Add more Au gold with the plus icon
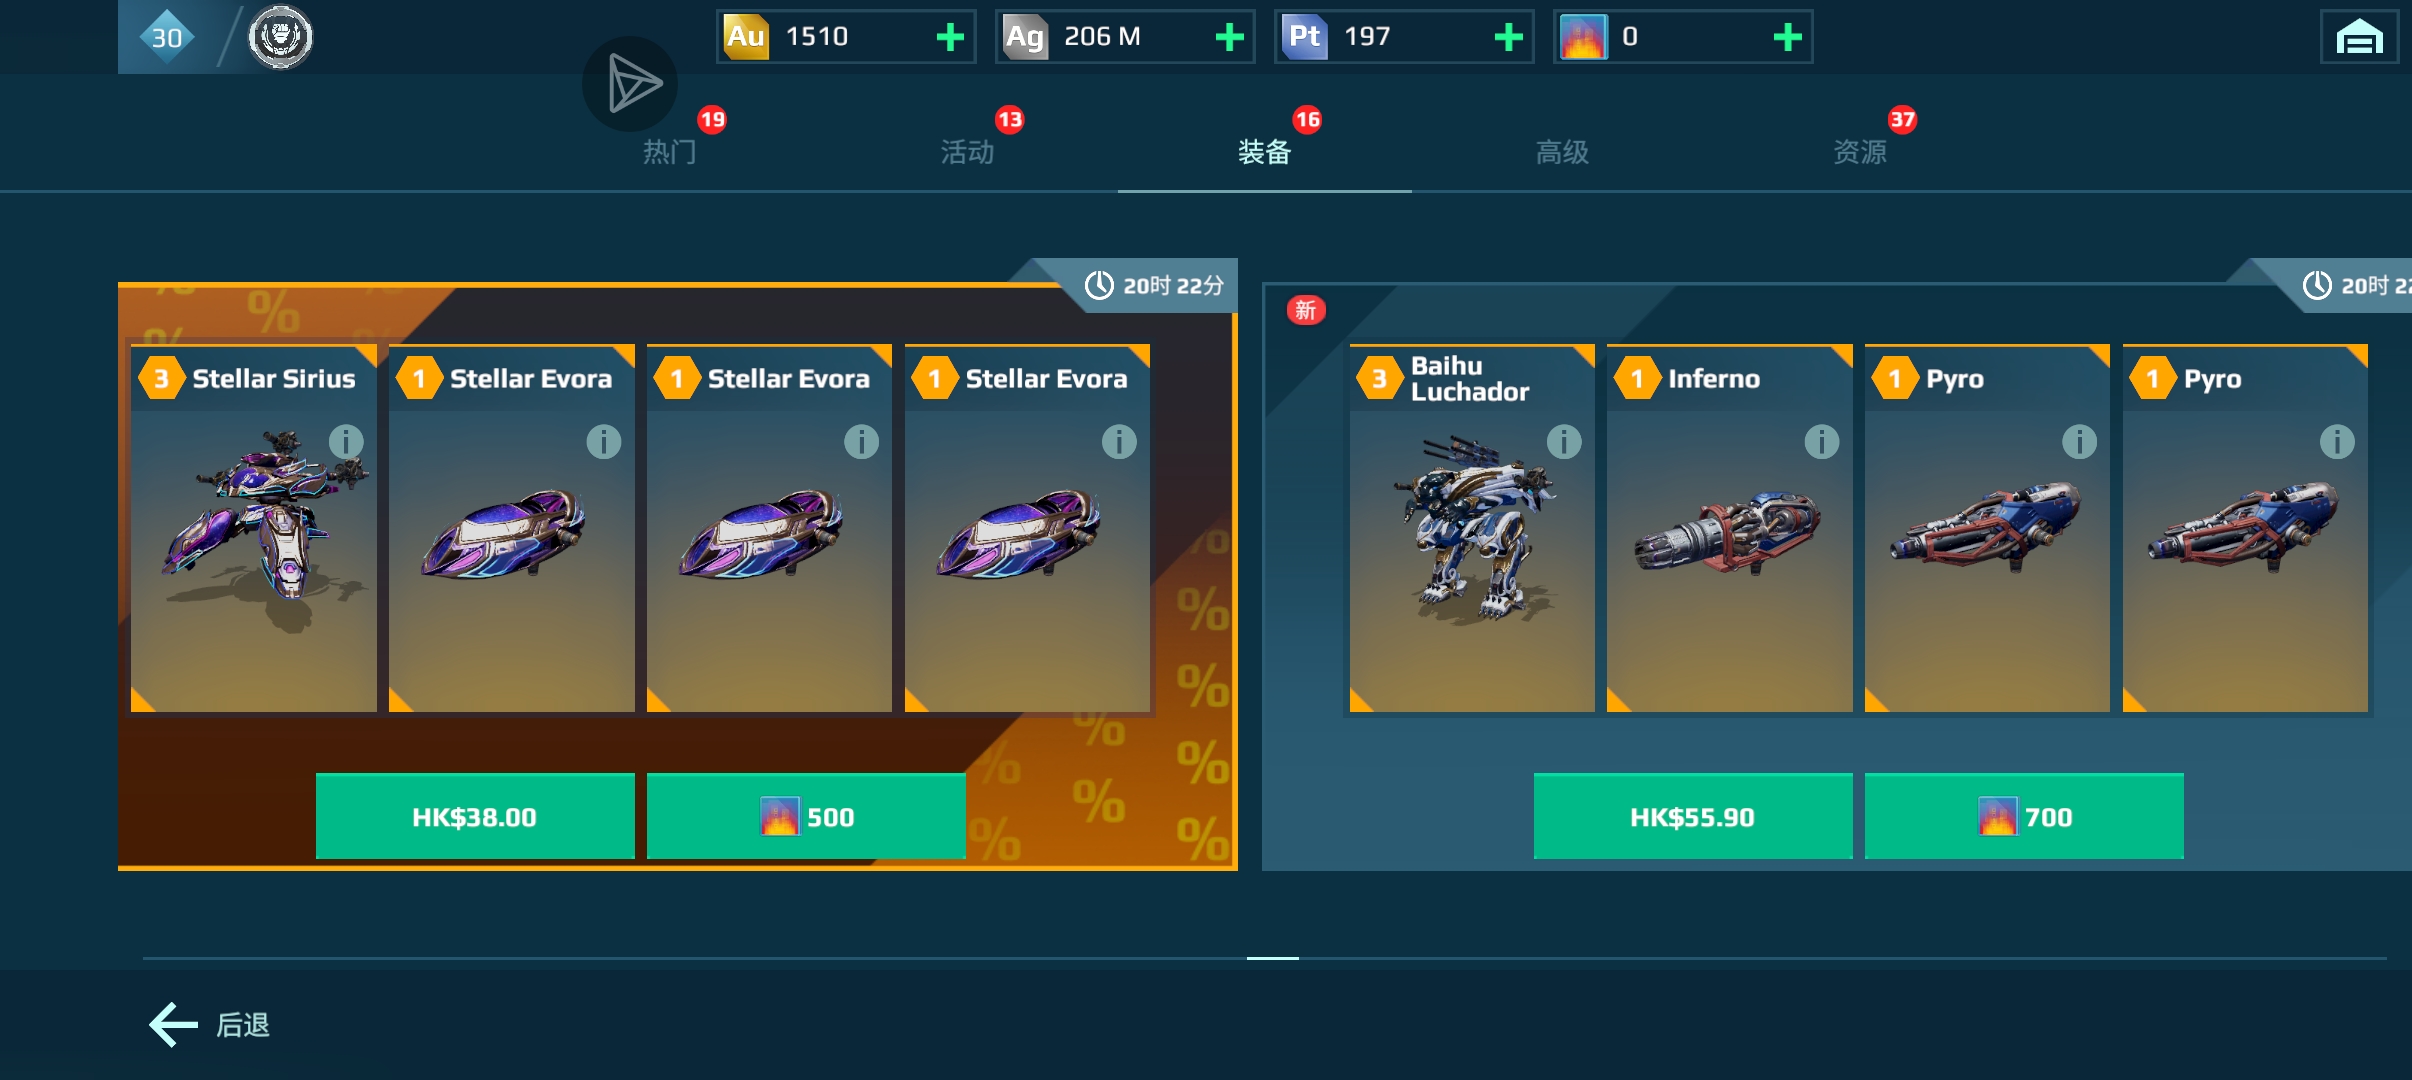The image size is (2412, 1080). [x=950, y=37]
